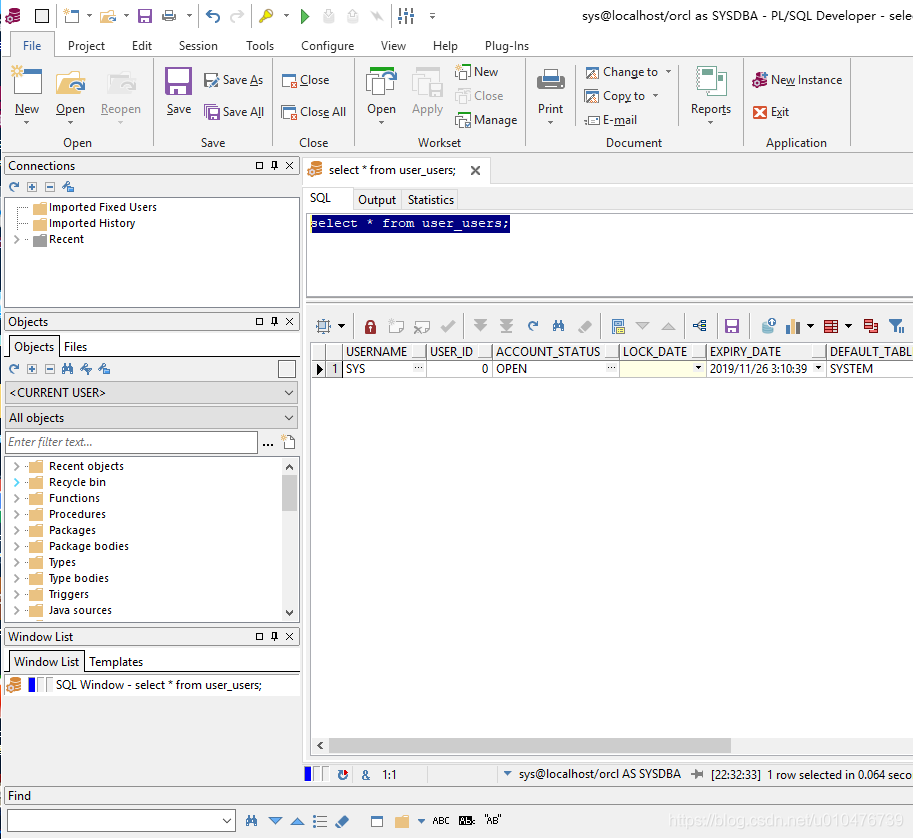This screenshot has width=913, height=839.
Task: Toggle highlighted ABc option in Find bar
Action: (466, 820)
